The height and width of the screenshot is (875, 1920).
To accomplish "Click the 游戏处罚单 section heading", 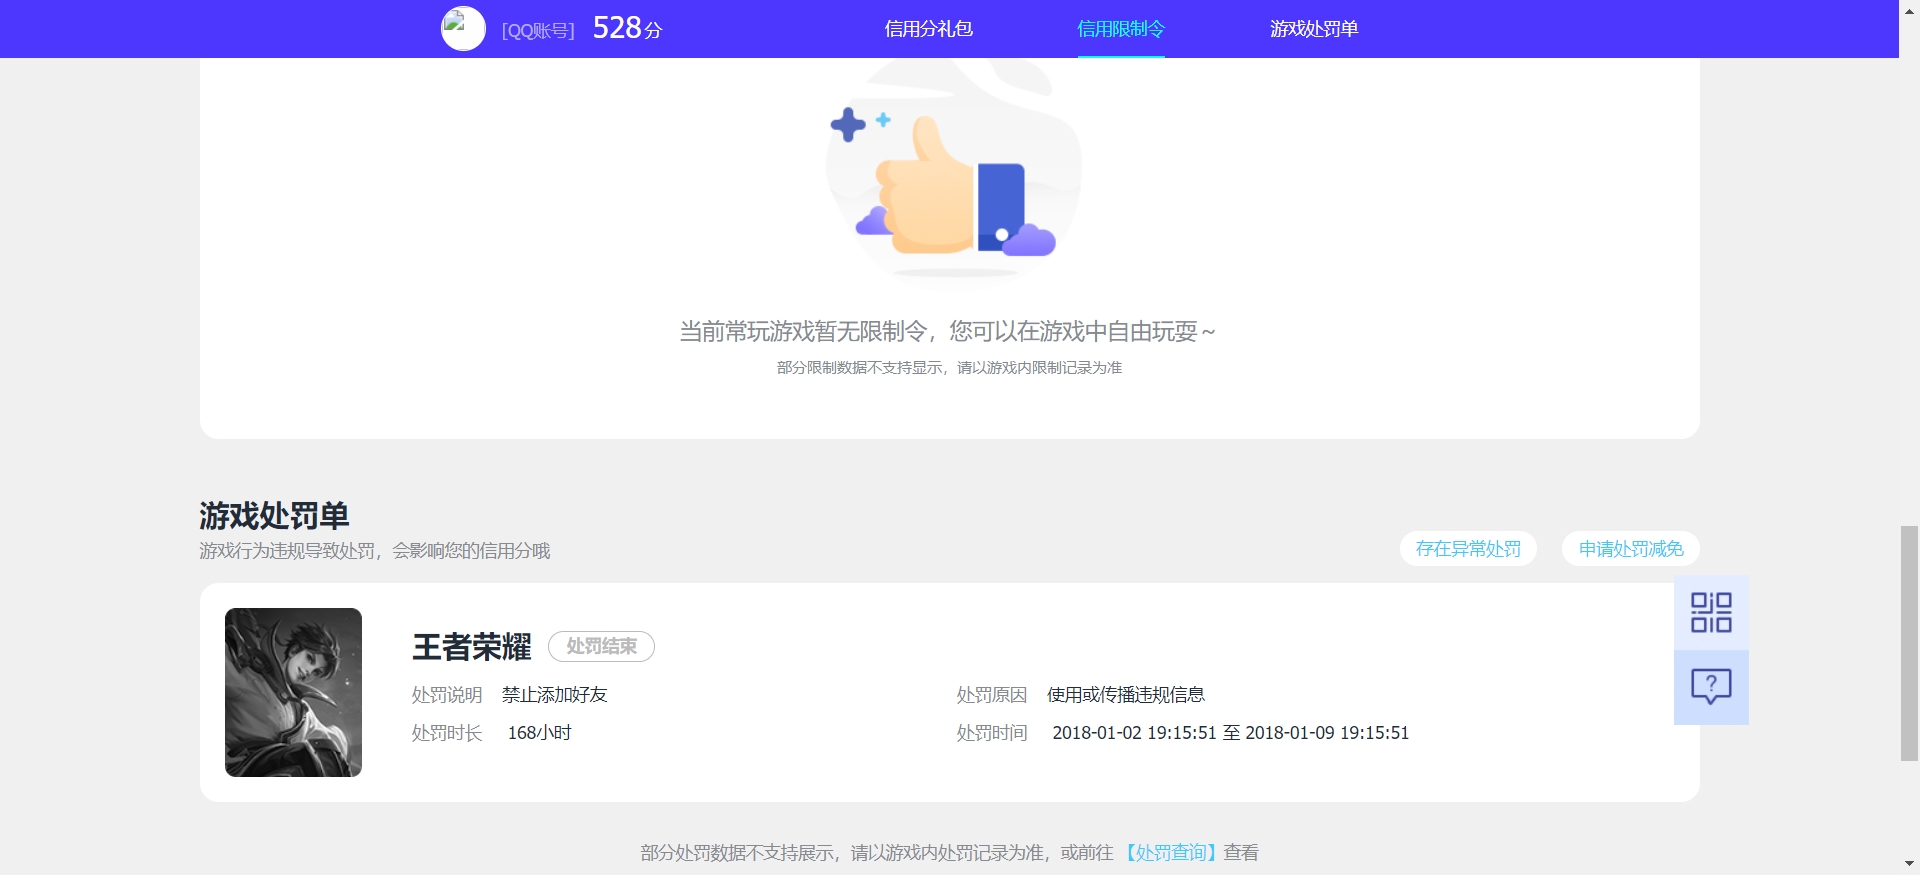I will pos(274,516).
